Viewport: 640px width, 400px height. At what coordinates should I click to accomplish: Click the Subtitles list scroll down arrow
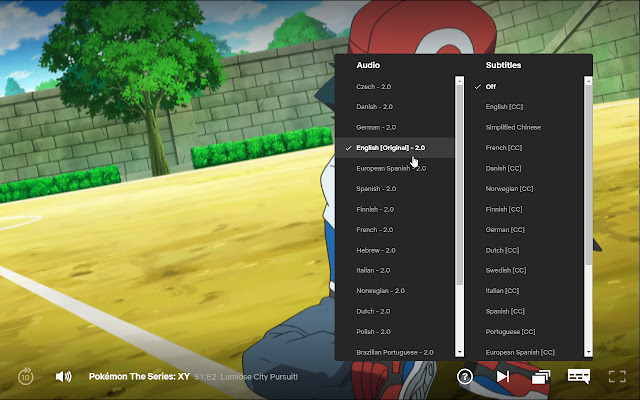(588, 352)
